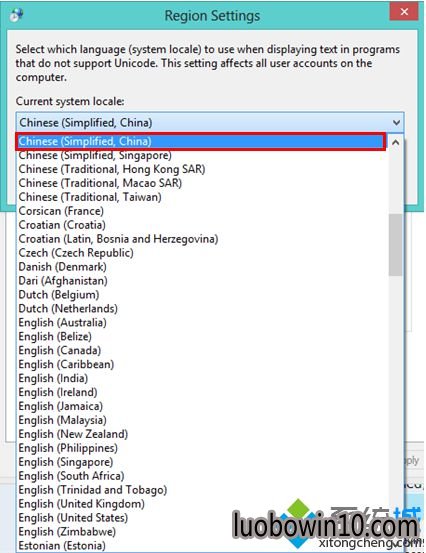This screenshot has width=426, height=553.
Task: Click the dropdown list scrollbar thumb
Action: (x=396, y=244)
